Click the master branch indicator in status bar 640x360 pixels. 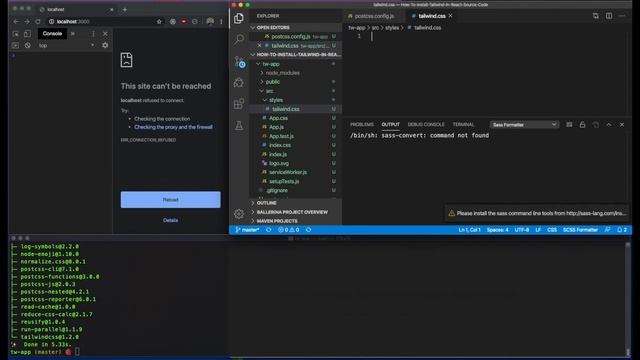(x=247, y=230)
